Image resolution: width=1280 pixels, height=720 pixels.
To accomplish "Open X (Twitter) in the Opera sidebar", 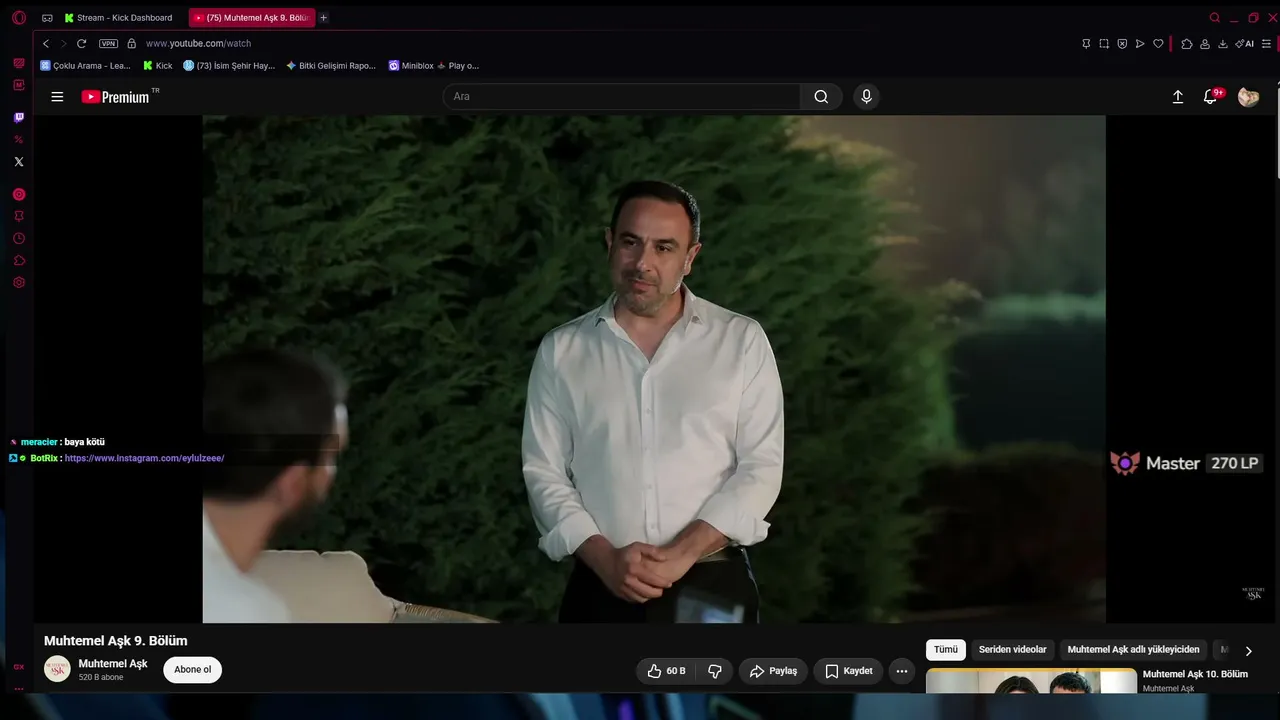I will tap(19, 161).
